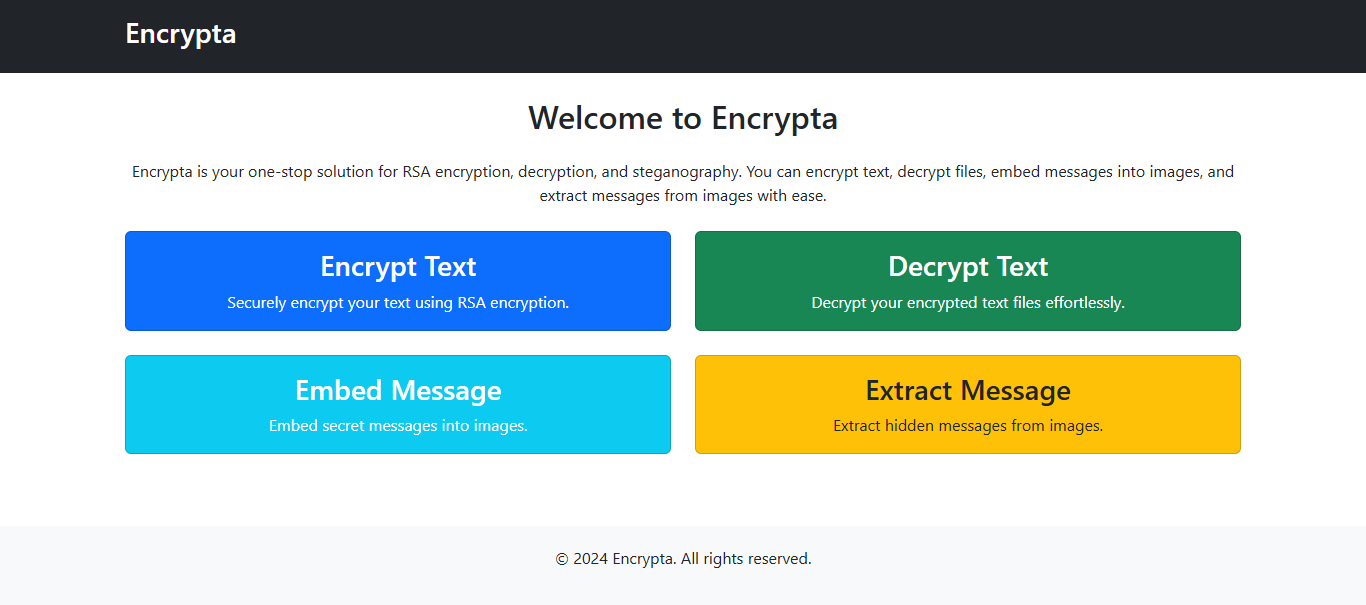Click the dark navigation bar
Viewport: 1366px width, 605px height.
click(683, 36)
